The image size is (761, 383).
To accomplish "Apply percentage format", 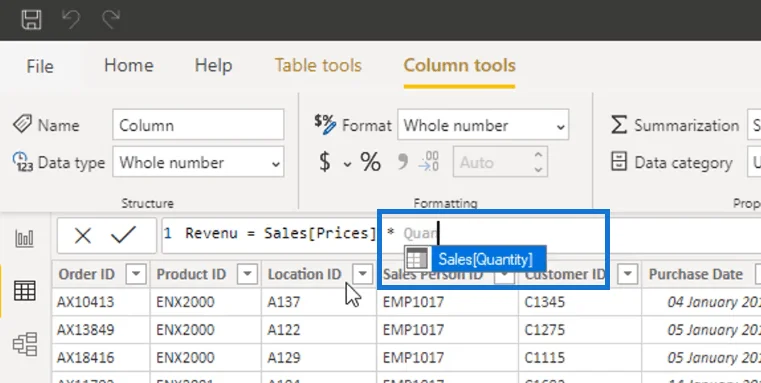I will (370, 162).
